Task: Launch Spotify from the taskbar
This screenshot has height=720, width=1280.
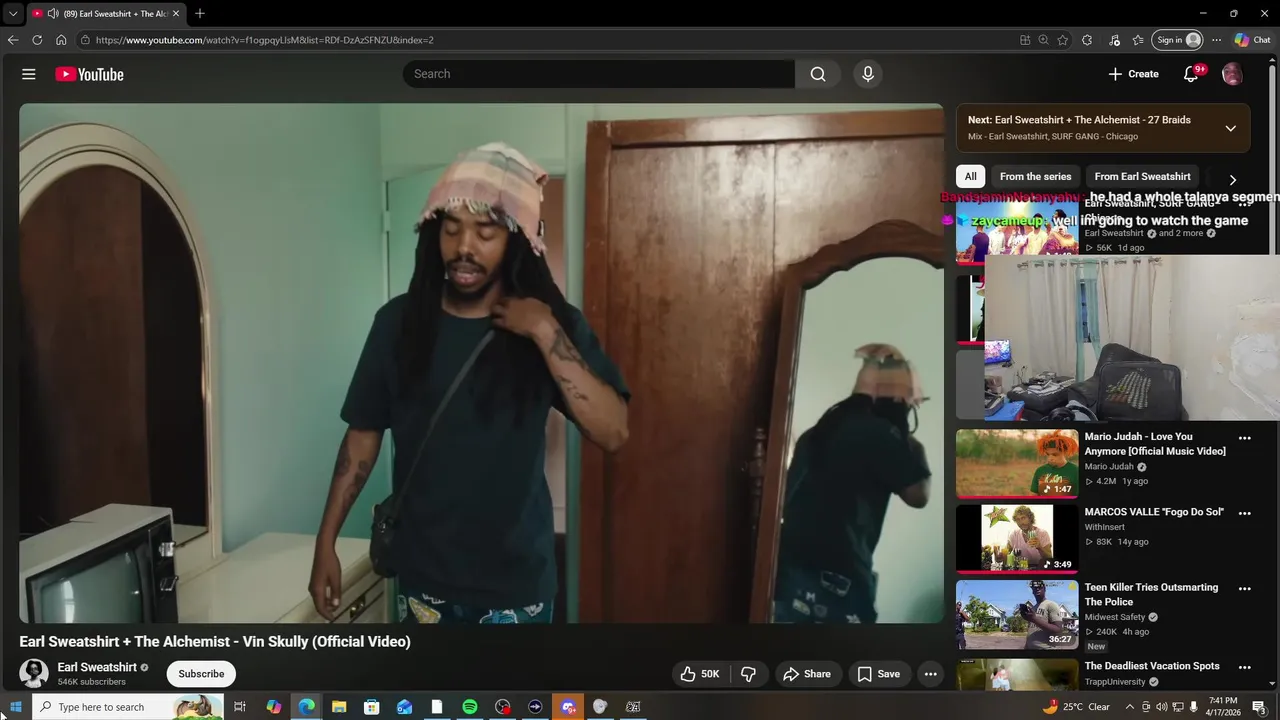Action: (470, 707)
